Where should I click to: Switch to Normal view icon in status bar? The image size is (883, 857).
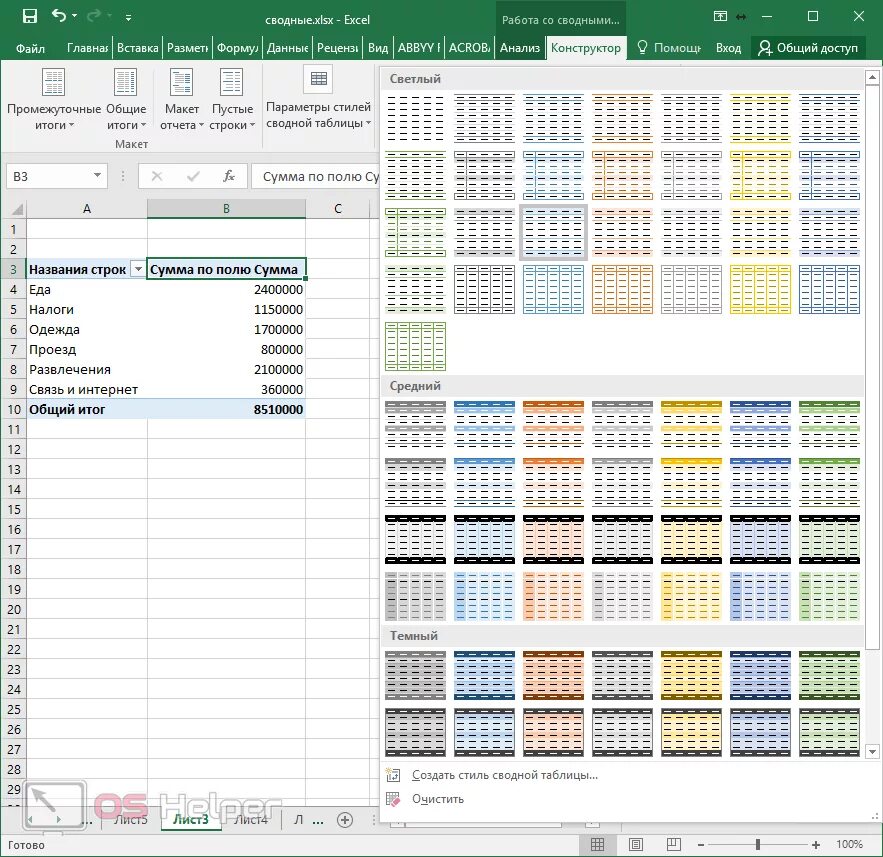[597, 844]
